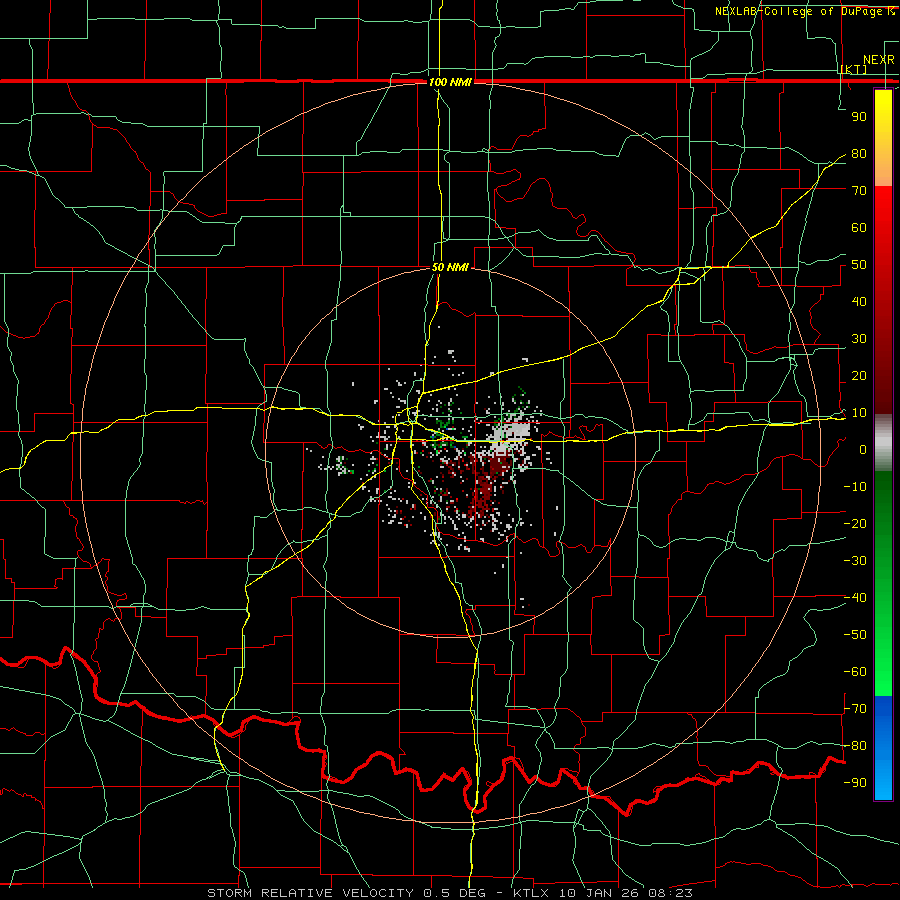Select the 40 value on the velocity scale
This screenshot has width=900, height=900.
tap(859, 302)
